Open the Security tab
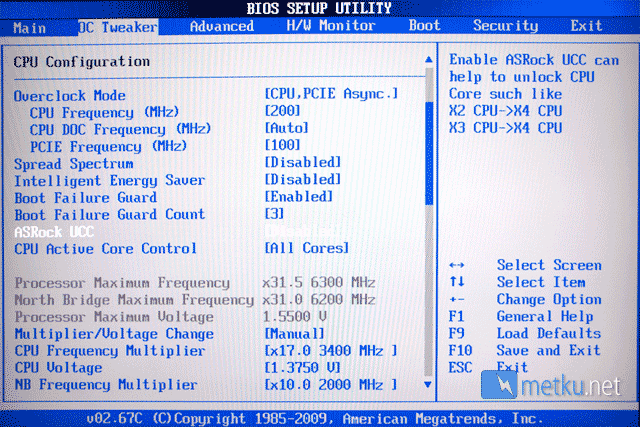The height and width of the screenshot is (427, 640). point(505,26)
